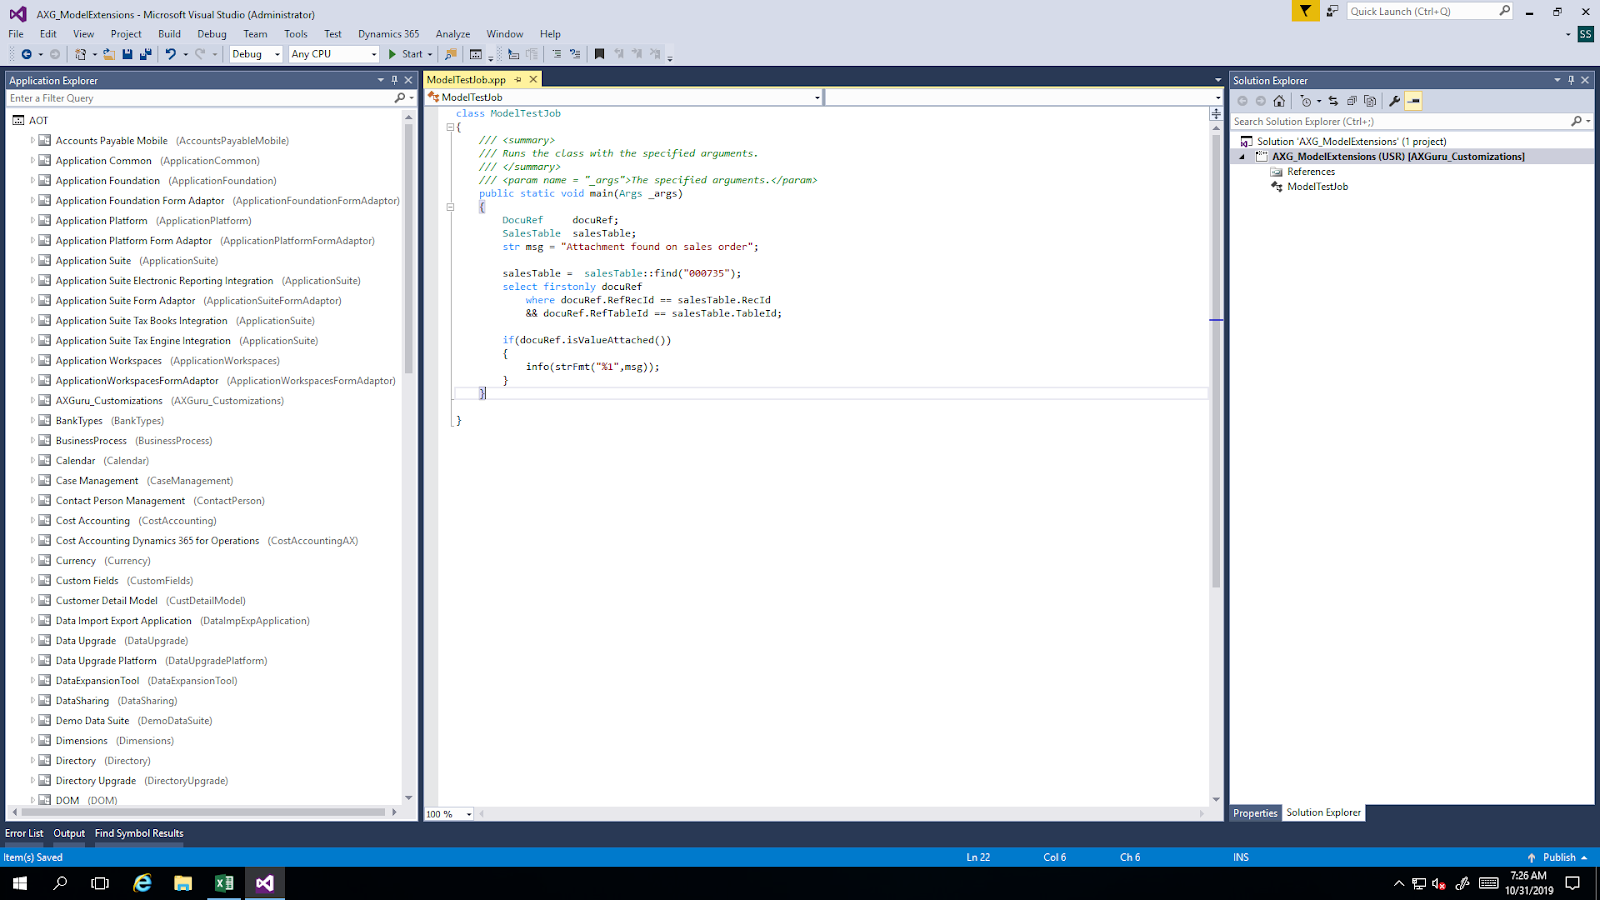This screenshot has height=900, width=1600.
Task: Toggle Preview Selected Items in Solution Explorer
Action: point(1413,101)
